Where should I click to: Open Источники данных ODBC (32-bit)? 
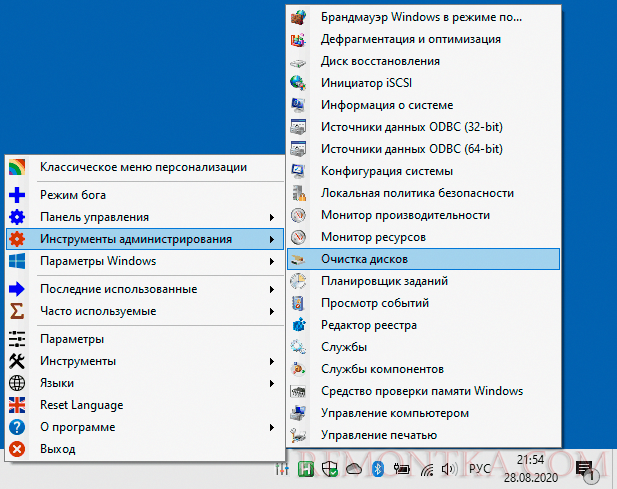423,127
